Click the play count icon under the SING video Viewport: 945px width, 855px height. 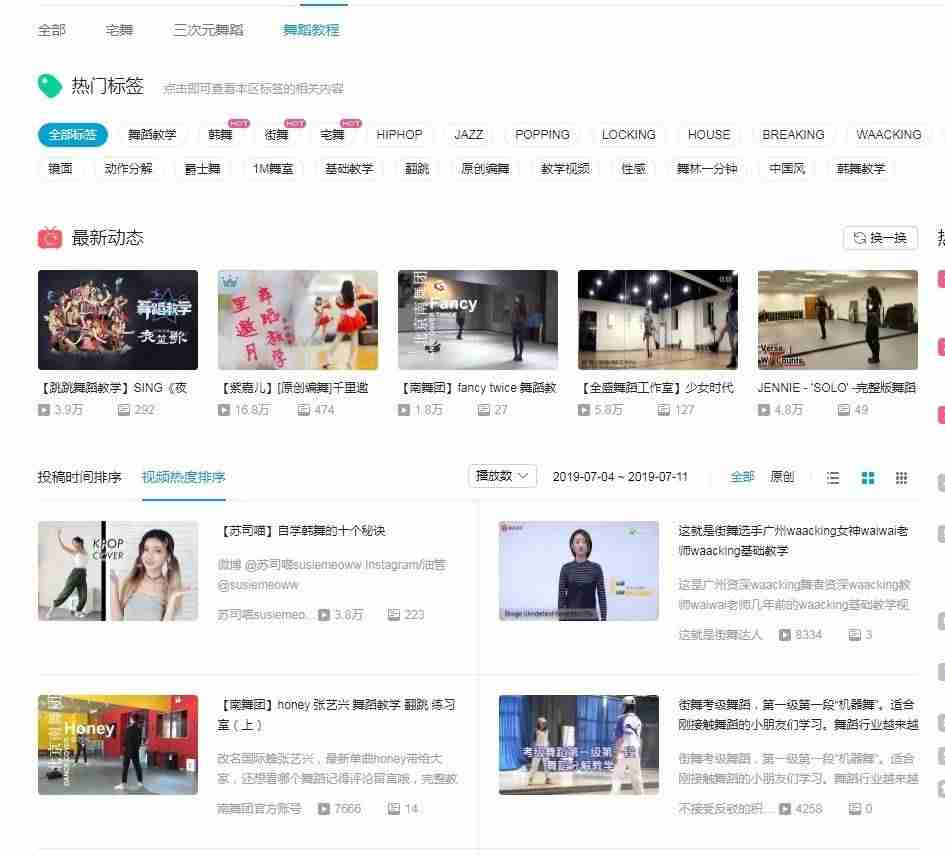[43, 410]
